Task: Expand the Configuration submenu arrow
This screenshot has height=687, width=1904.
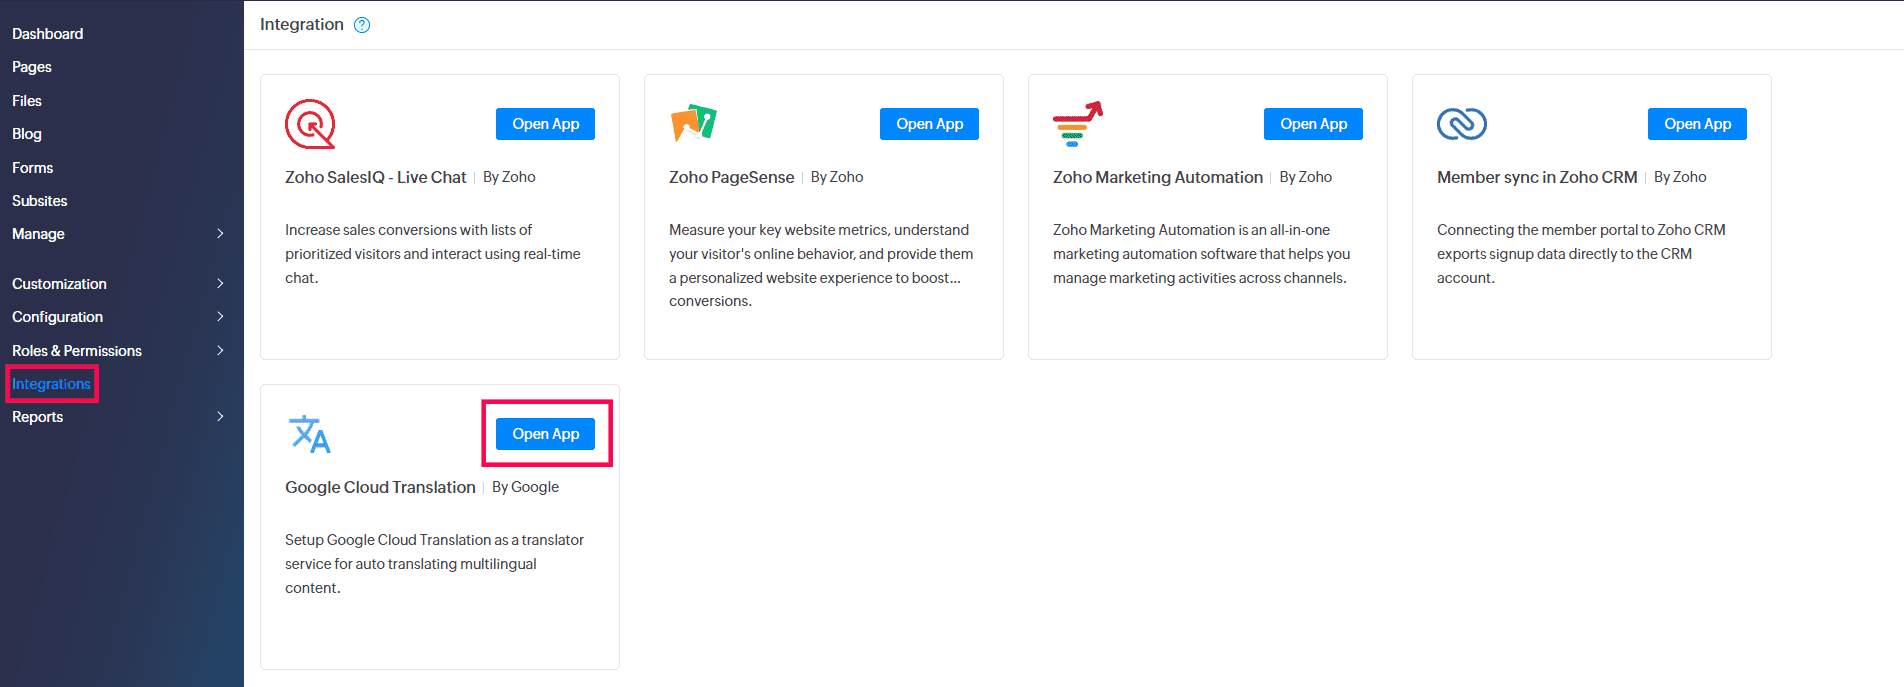Action: [x=220, y=317]
